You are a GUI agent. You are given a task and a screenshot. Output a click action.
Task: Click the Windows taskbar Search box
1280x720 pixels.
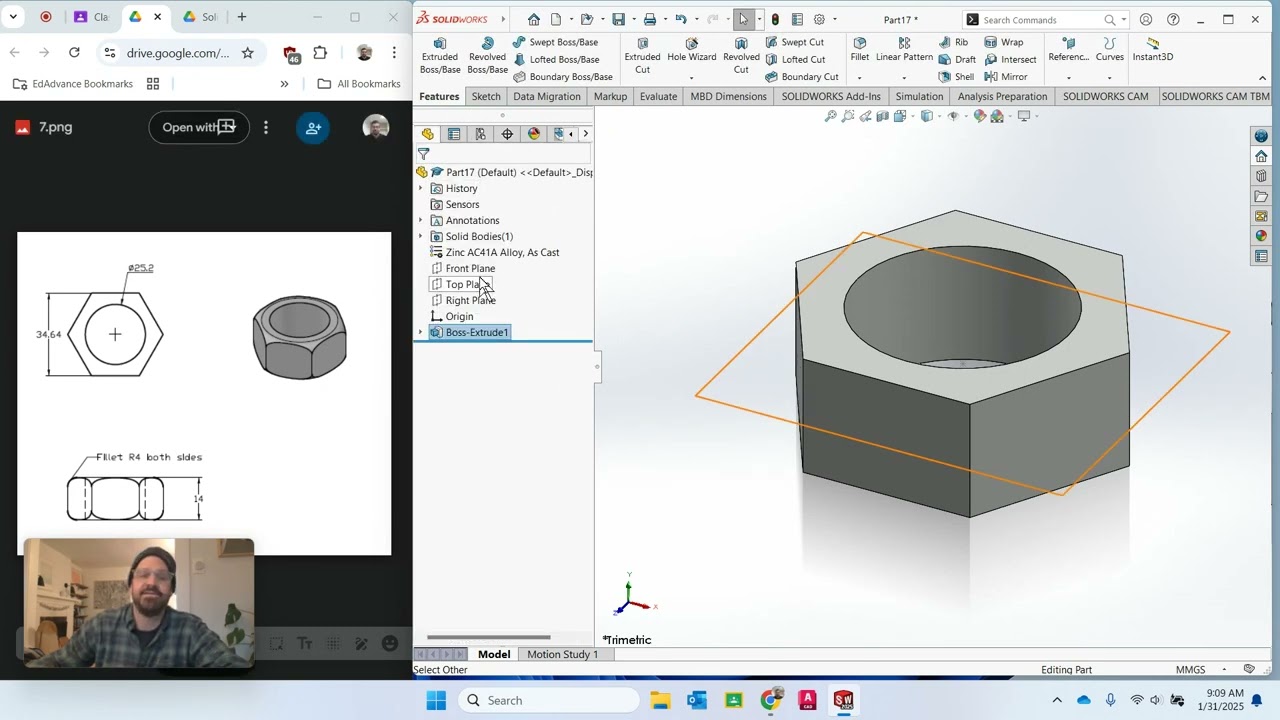click(x=549, y=700)
